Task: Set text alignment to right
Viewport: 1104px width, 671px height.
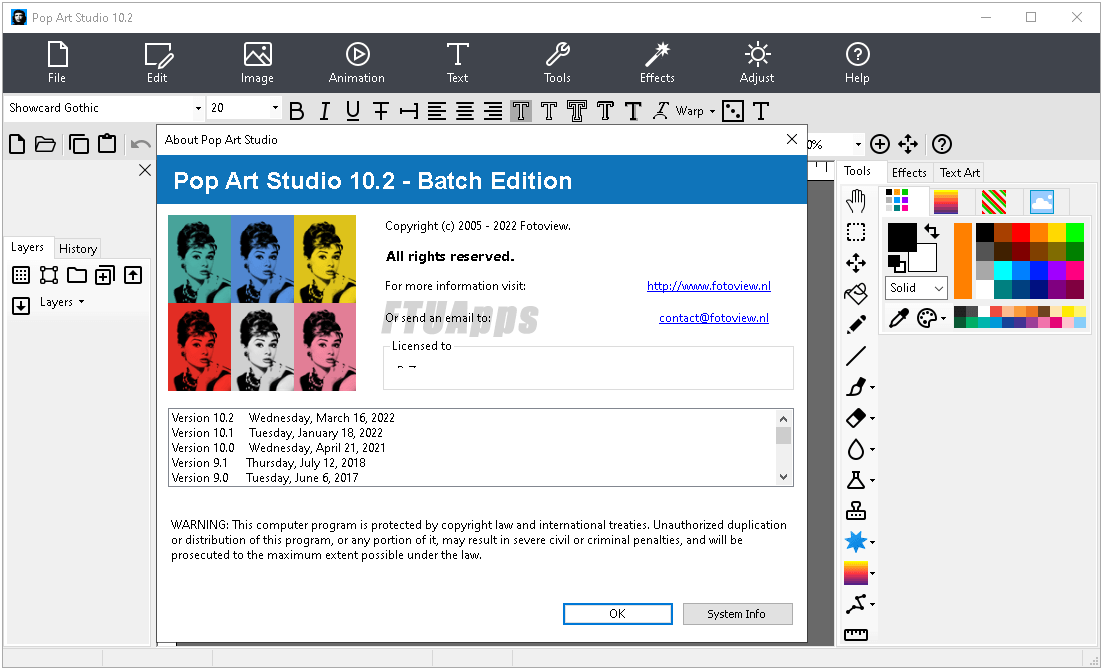Action: coord(493,111)
